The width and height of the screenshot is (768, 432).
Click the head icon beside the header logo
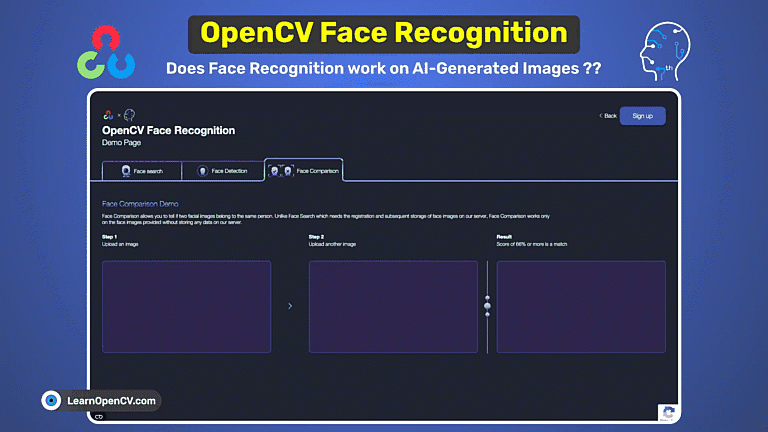click(129, 116)
